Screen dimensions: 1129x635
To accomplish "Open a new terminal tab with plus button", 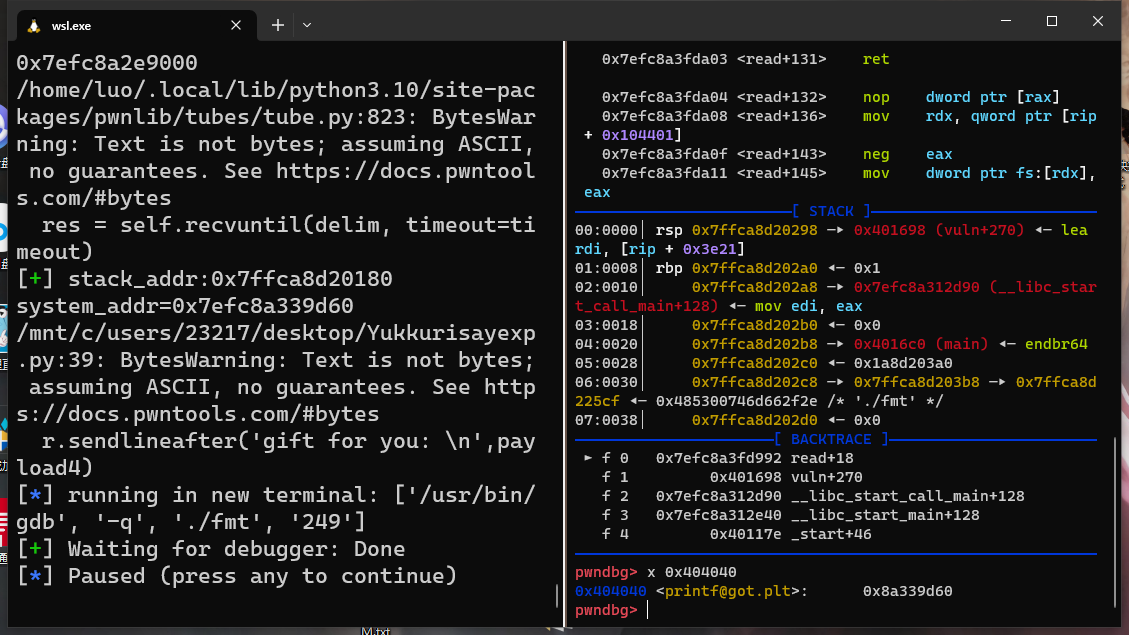I will [278, 25].
